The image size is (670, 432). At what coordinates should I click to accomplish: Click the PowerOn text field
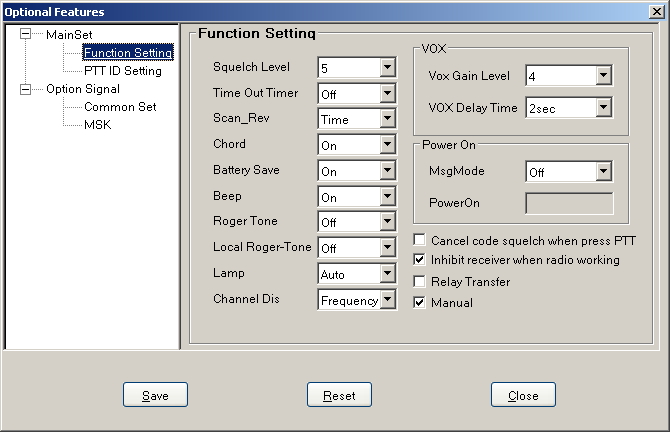(569, 203)
